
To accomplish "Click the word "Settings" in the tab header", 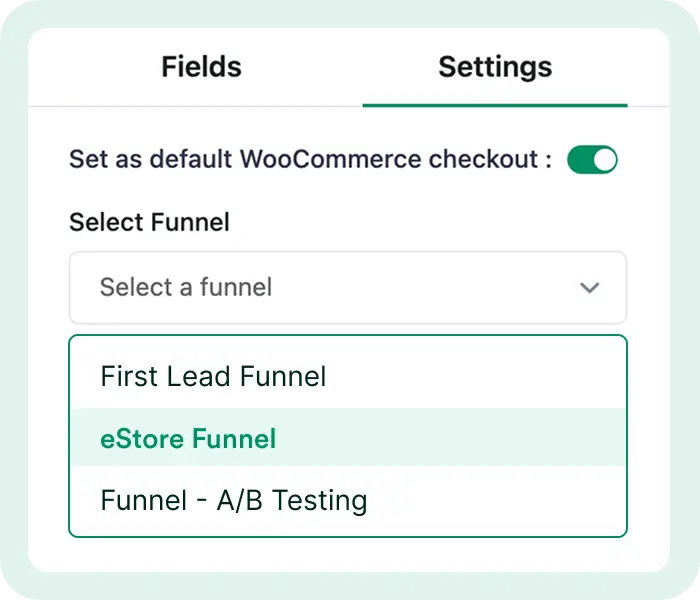I will click(495, 67).
